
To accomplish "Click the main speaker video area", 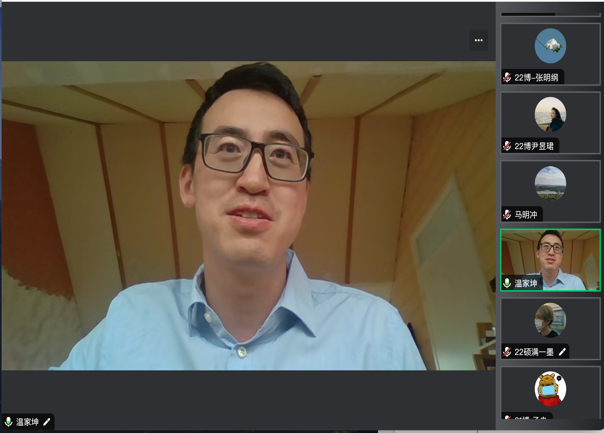I will tap(248, 215).
